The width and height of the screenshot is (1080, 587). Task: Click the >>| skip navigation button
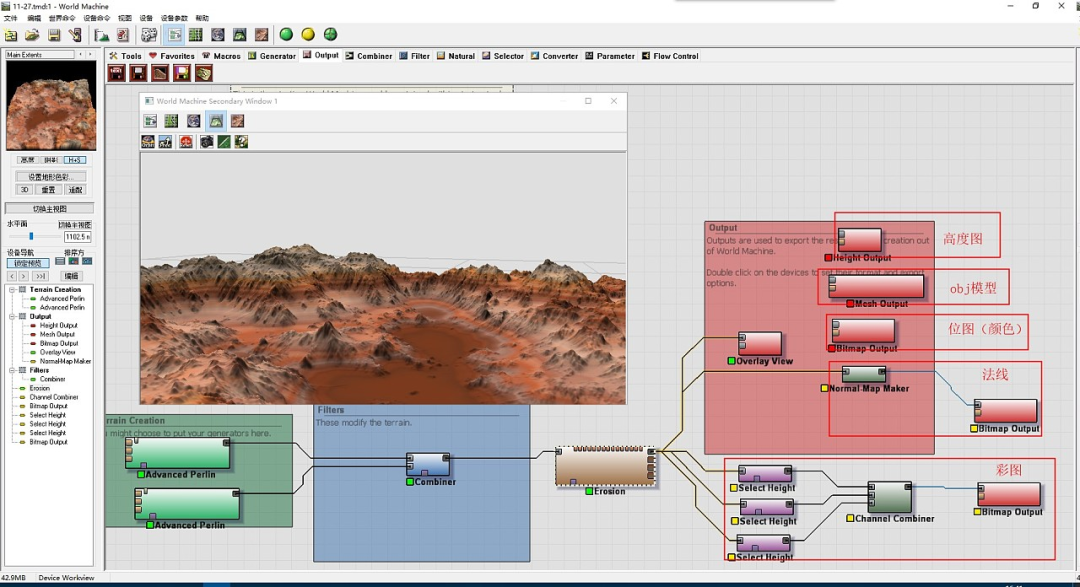(x=40, y=276)
